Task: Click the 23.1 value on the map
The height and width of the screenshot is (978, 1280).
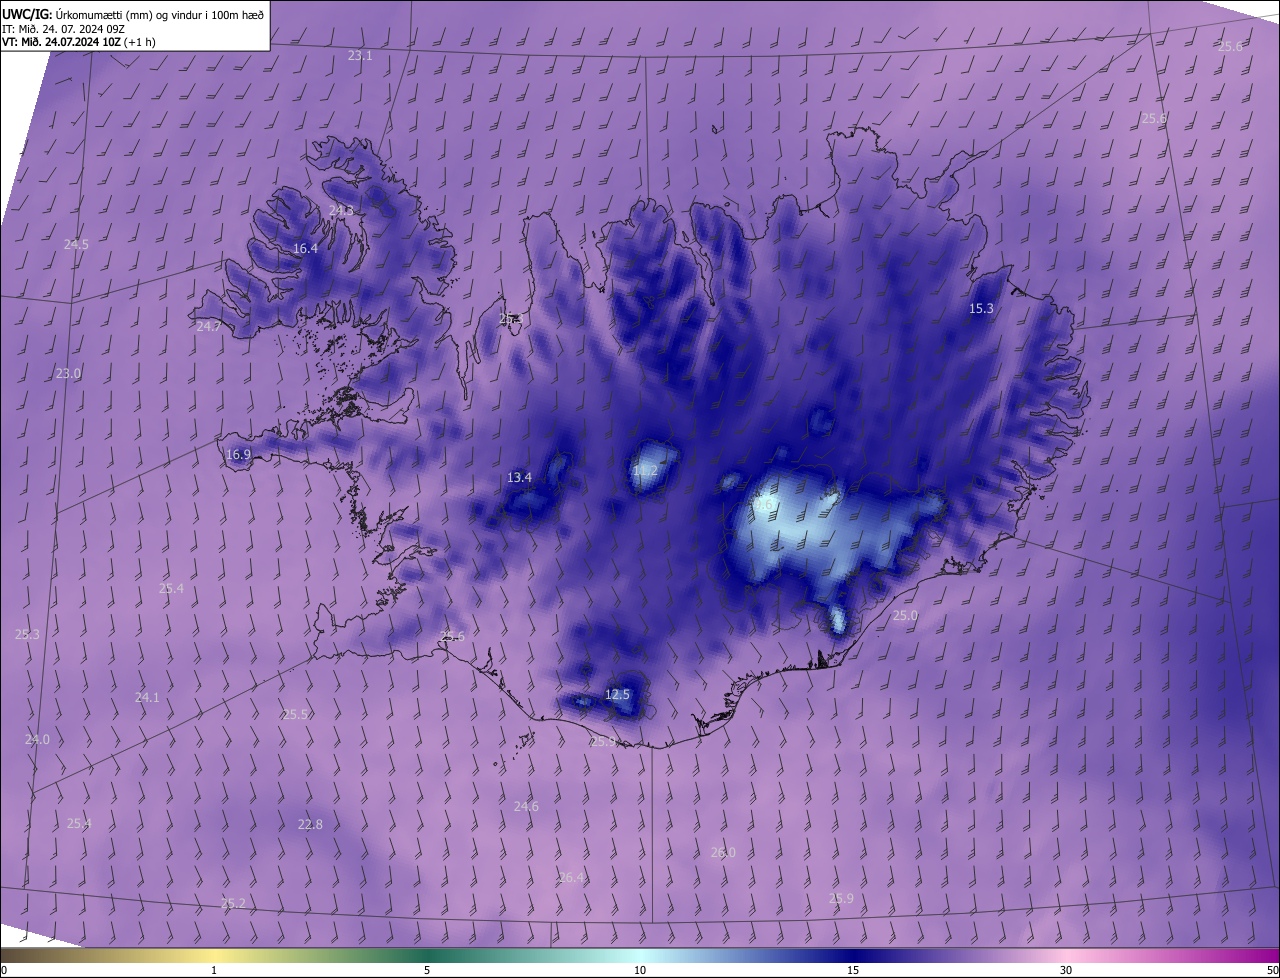Action: [x=360, y=56]
